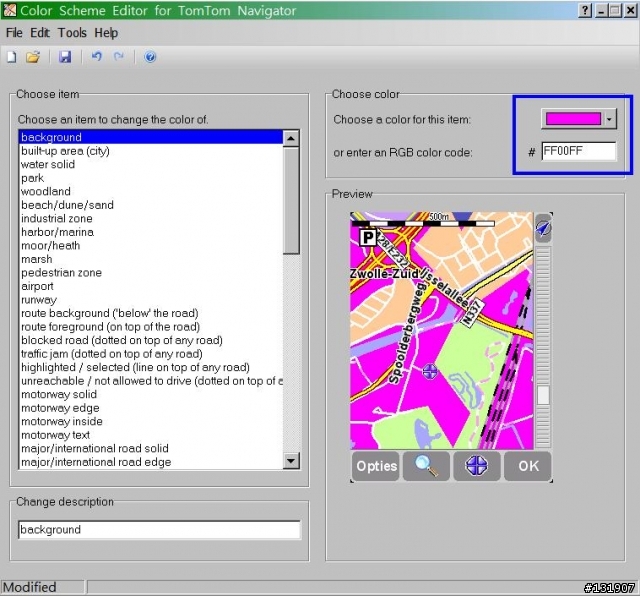Viewport: 640px width, 596px height.
Task: Select 'traffic jam' list item
Action: tap(151, 354)
